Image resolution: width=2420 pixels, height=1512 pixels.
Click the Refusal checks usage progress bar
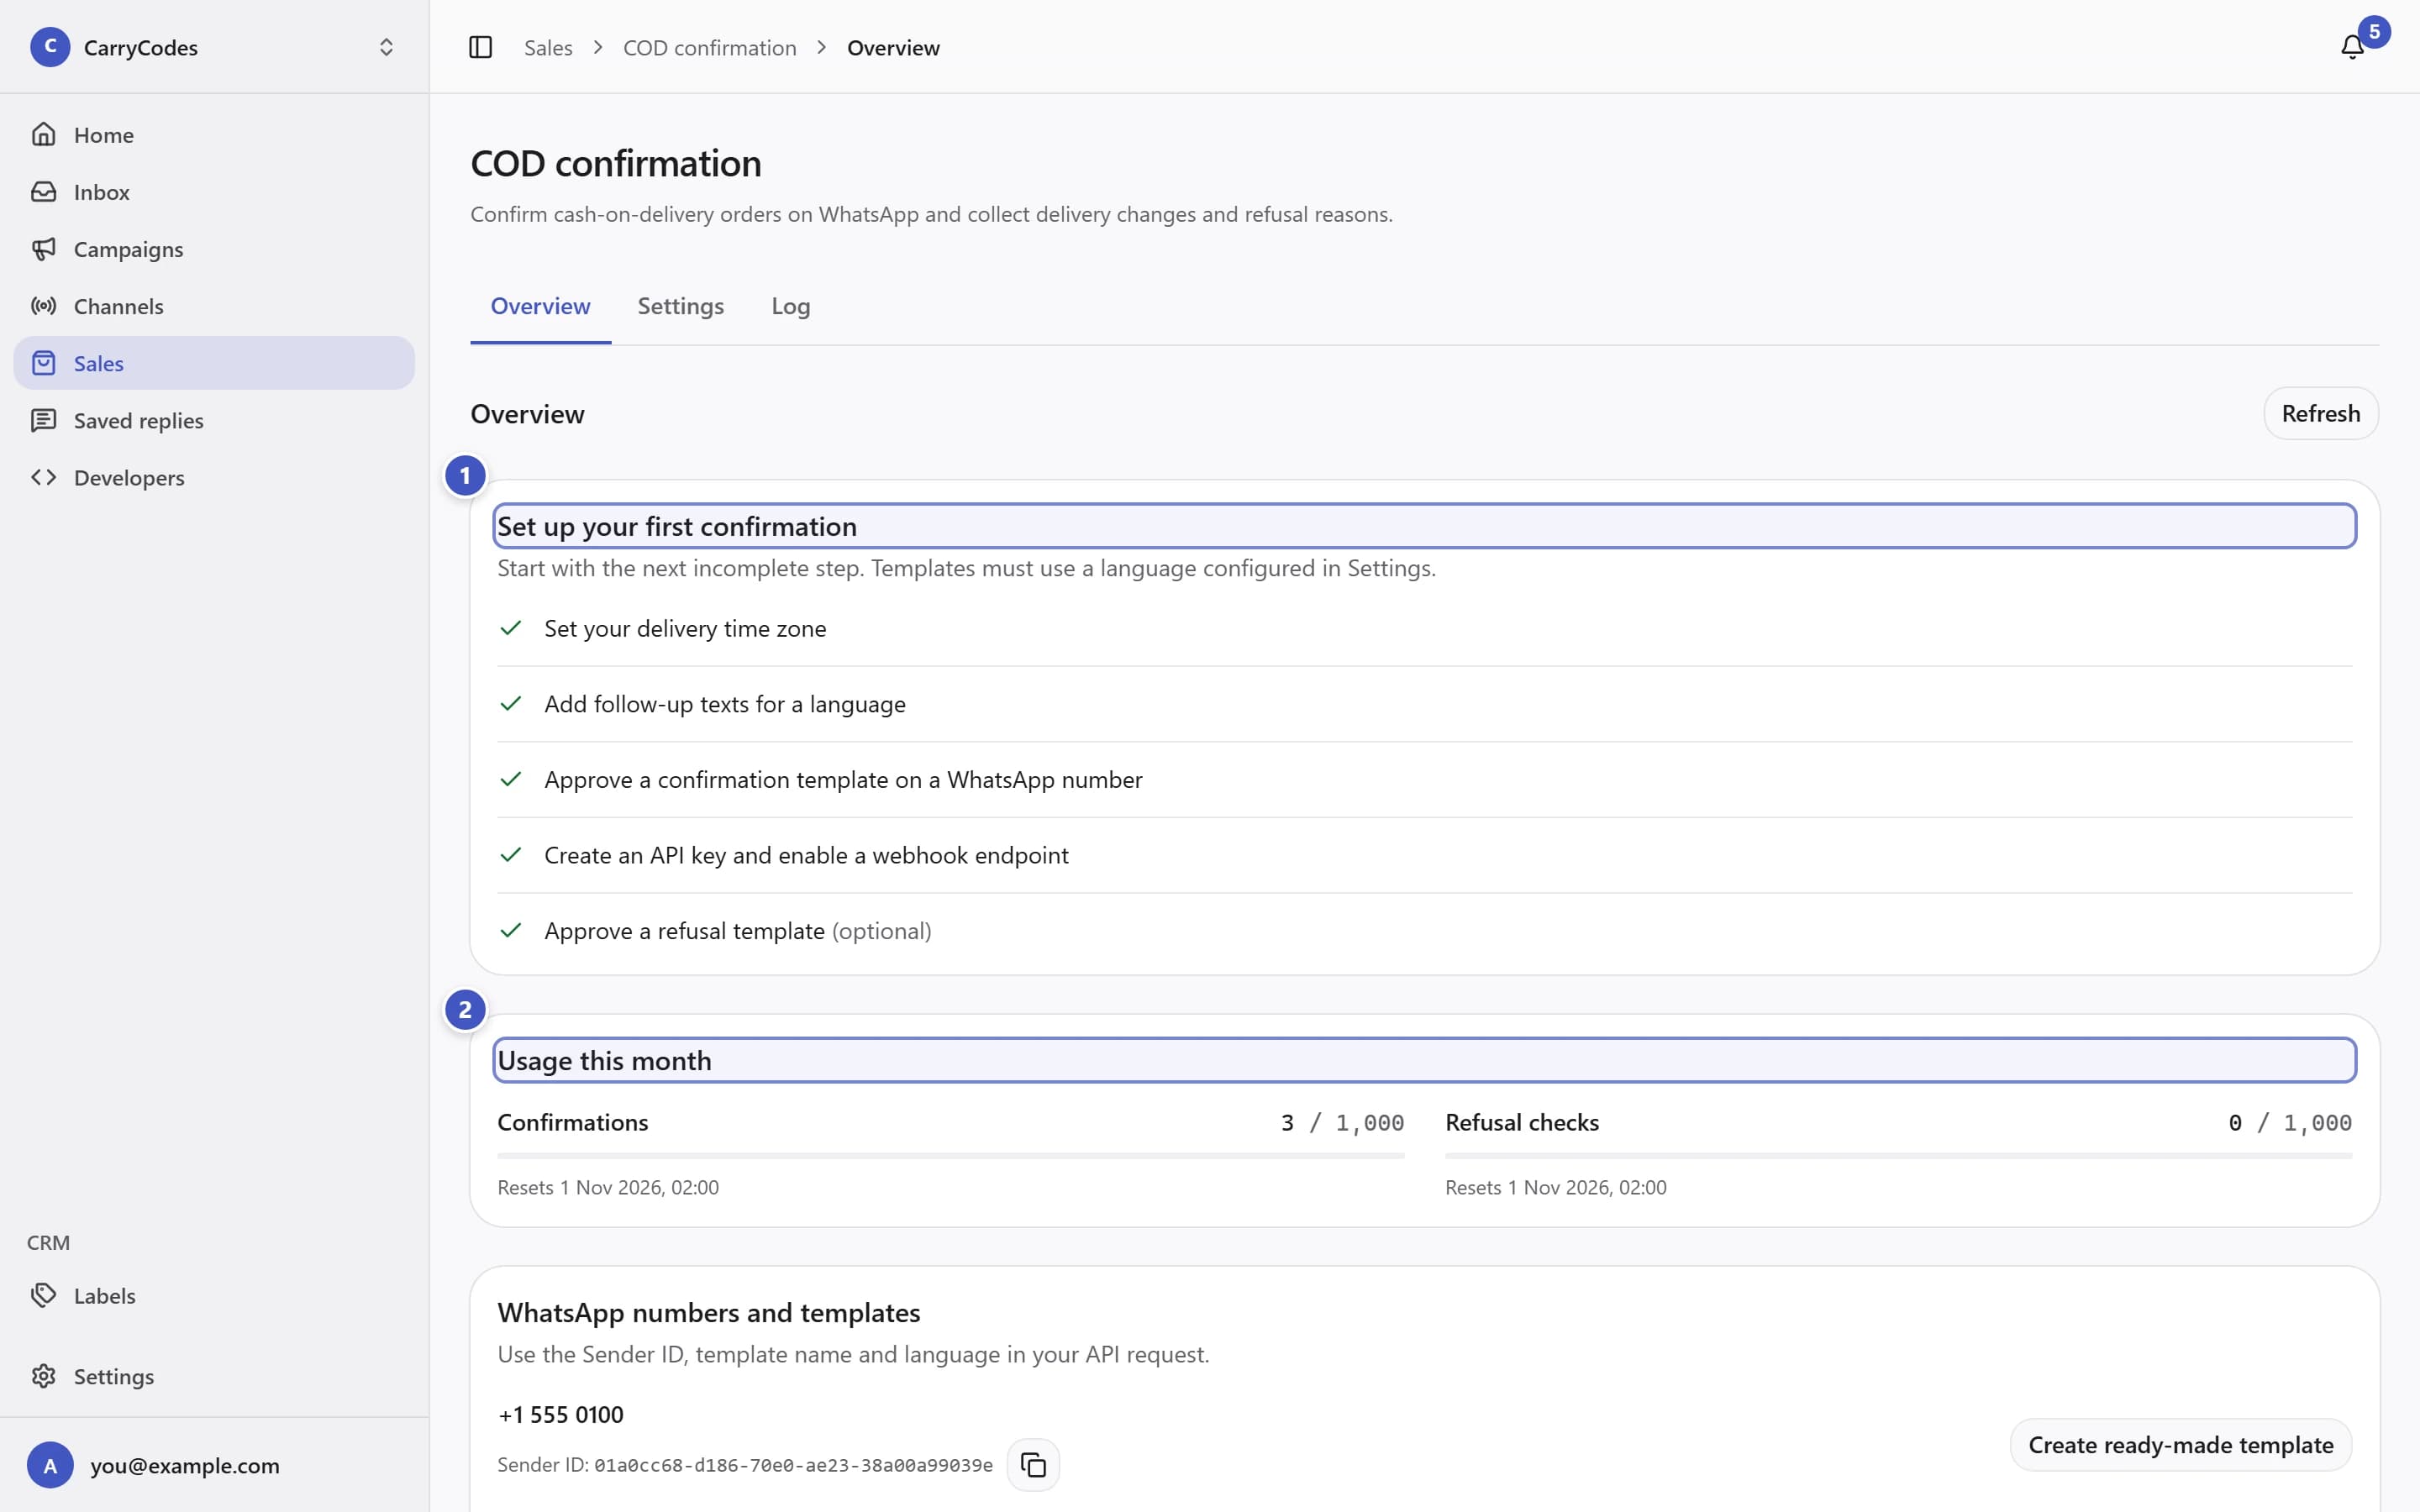click(x=1898, y=1156)
